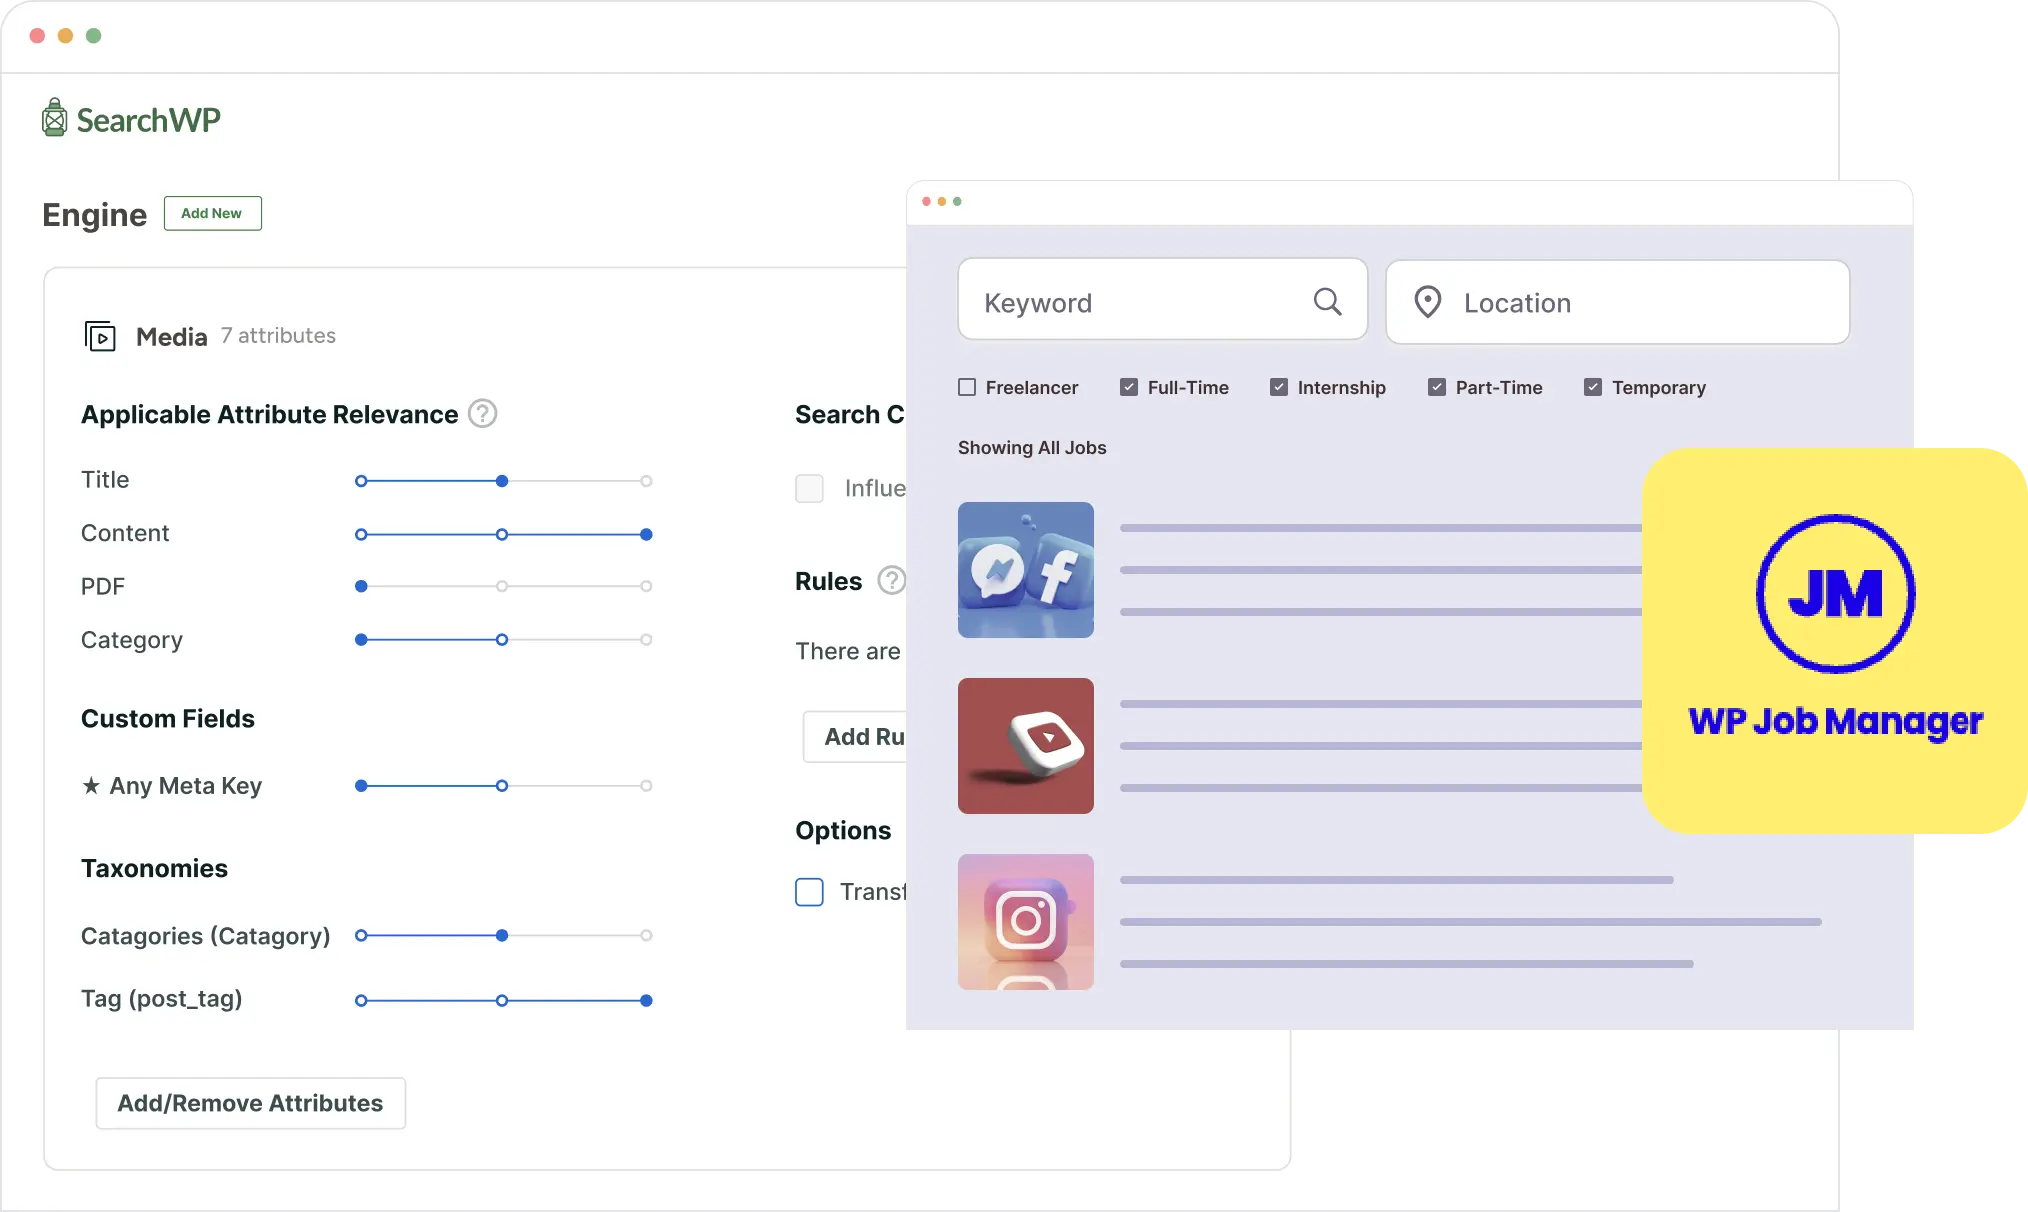Open the YouTube job listing thumbnail
2028x1212 pixels.
pos(1025,746)
